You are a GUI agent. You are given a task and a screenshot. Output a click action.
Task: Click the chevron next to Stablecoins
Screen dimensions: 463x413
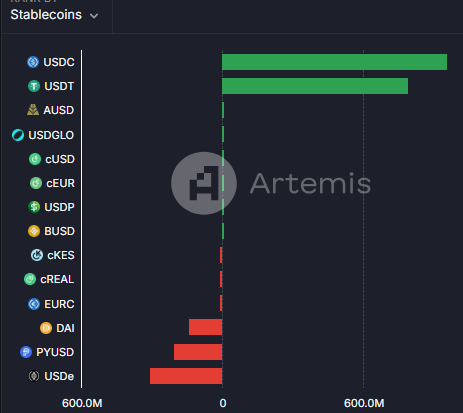[x=94, y=16]
